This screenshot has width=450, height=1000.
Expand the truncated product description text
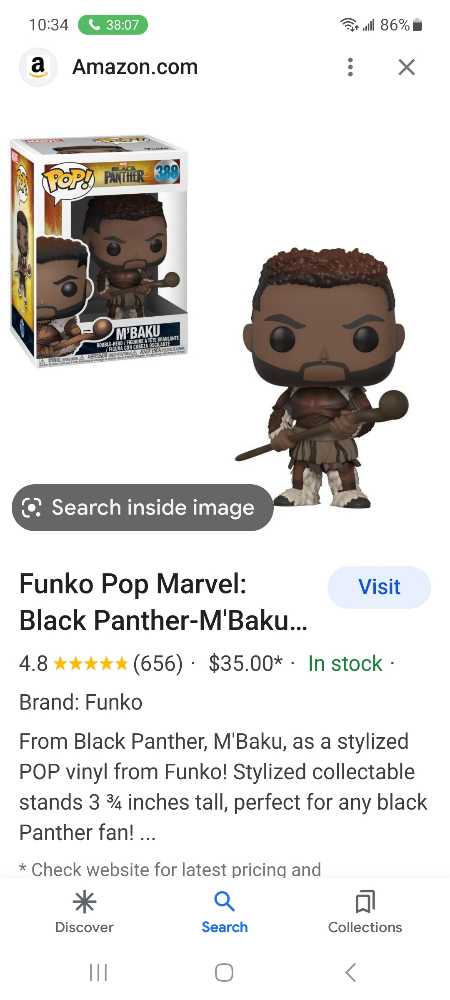tap(223, 787)
